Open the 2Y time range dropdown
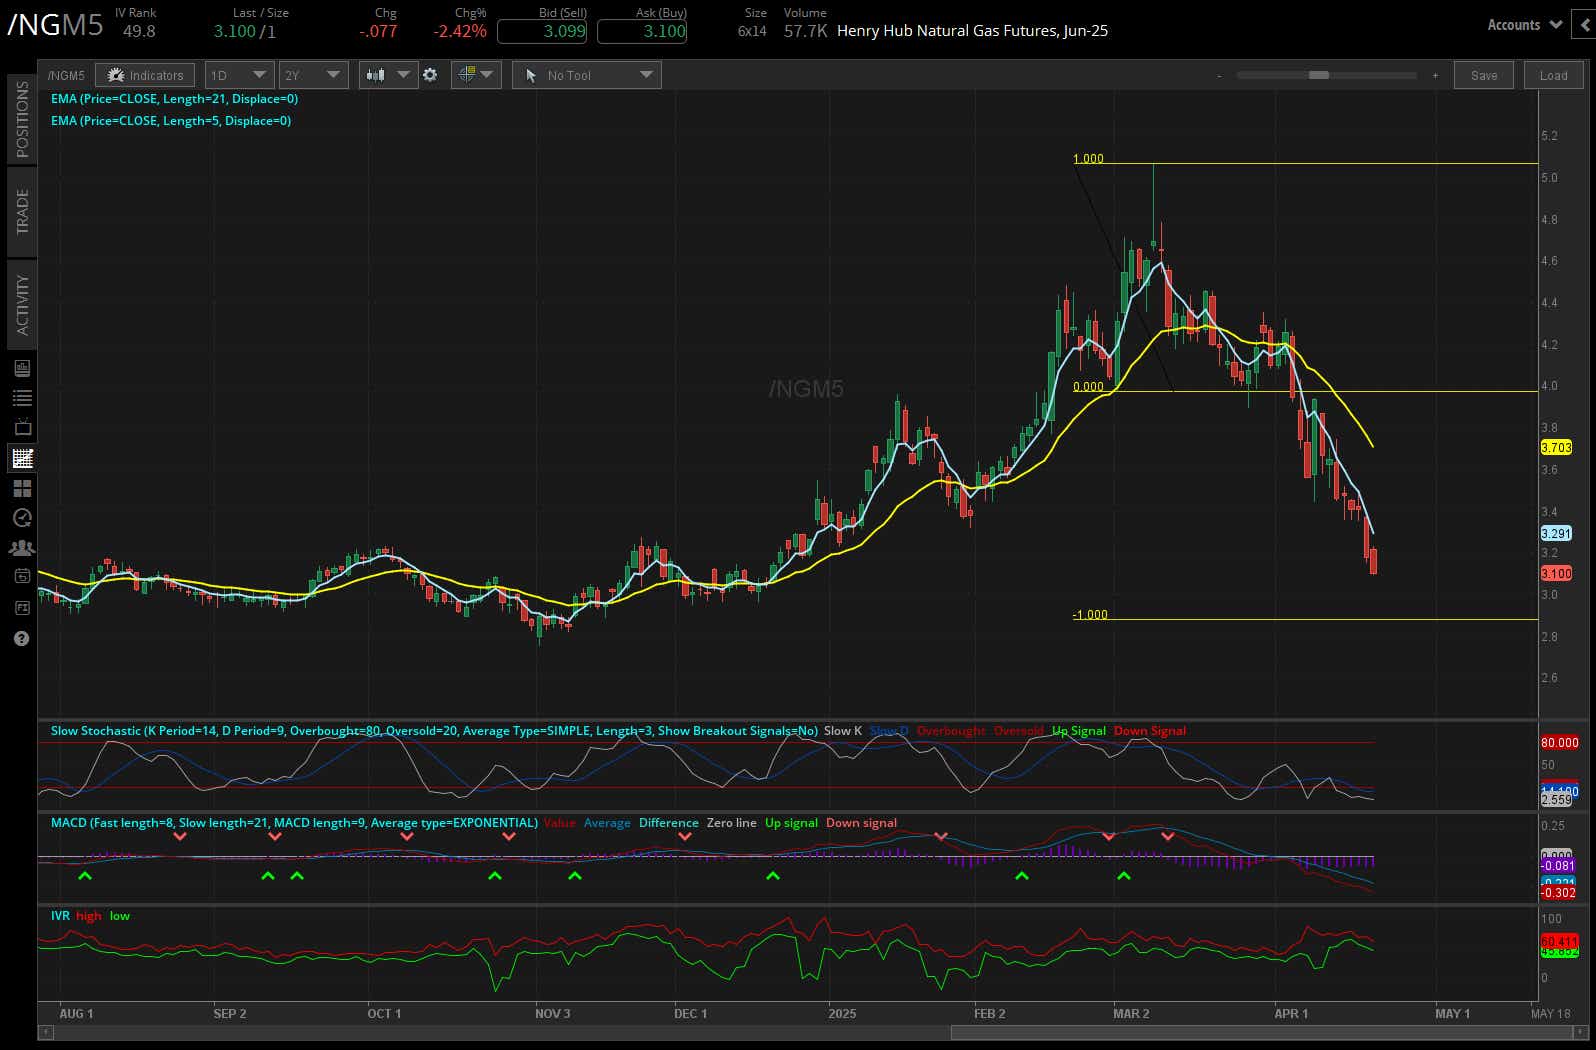 click(x=313, y=75)
